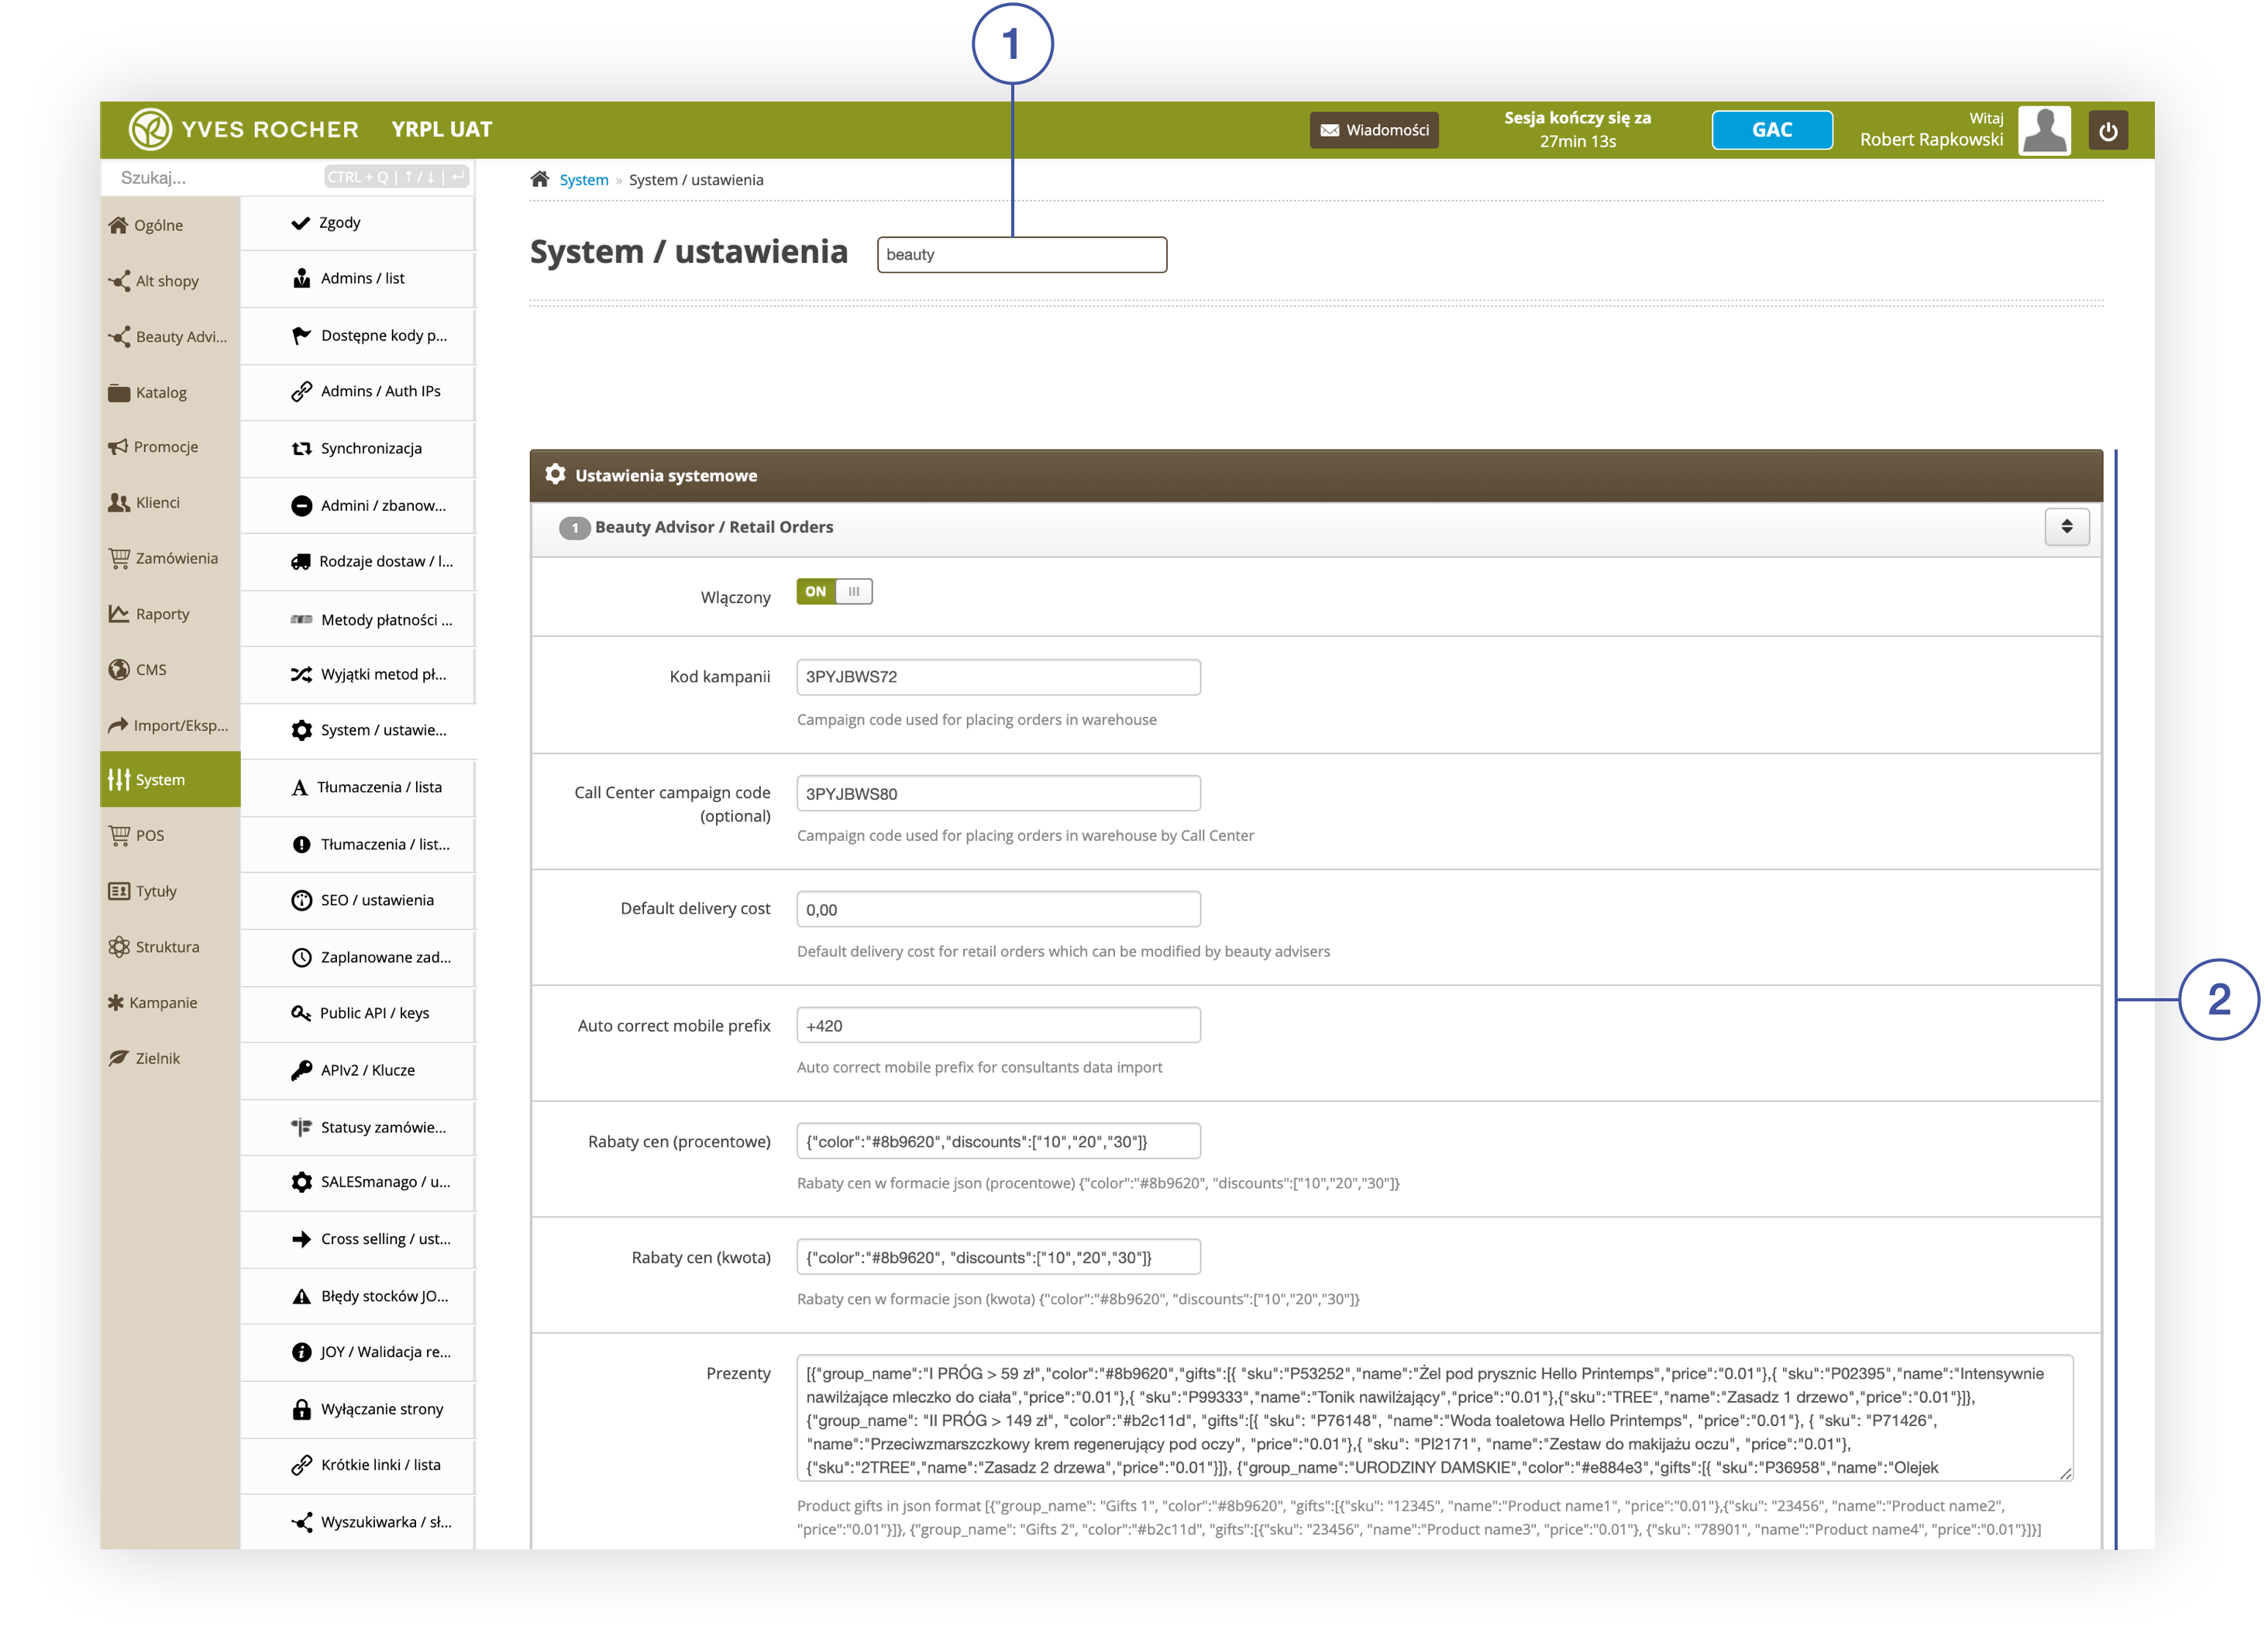The image size is (2268, 1626).
Task: Click Robert Rapkowski user name
Action: coord(1931,140)
